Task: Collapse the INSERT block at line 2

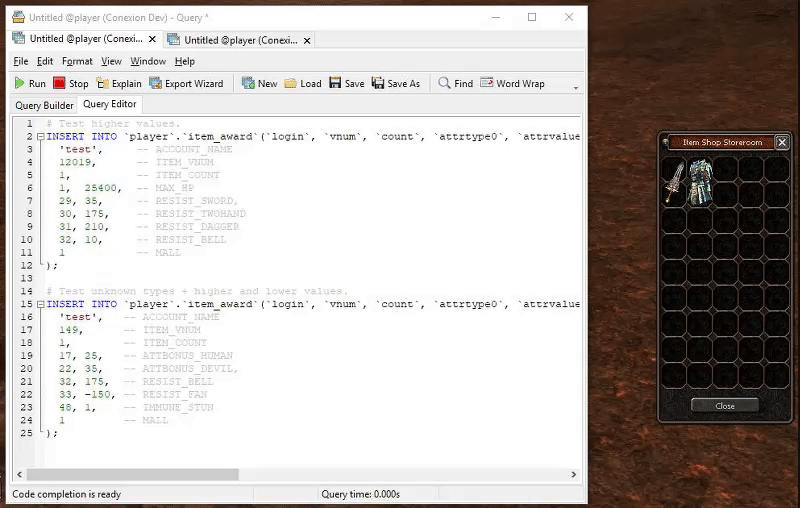Action: (x=40, y=137)
